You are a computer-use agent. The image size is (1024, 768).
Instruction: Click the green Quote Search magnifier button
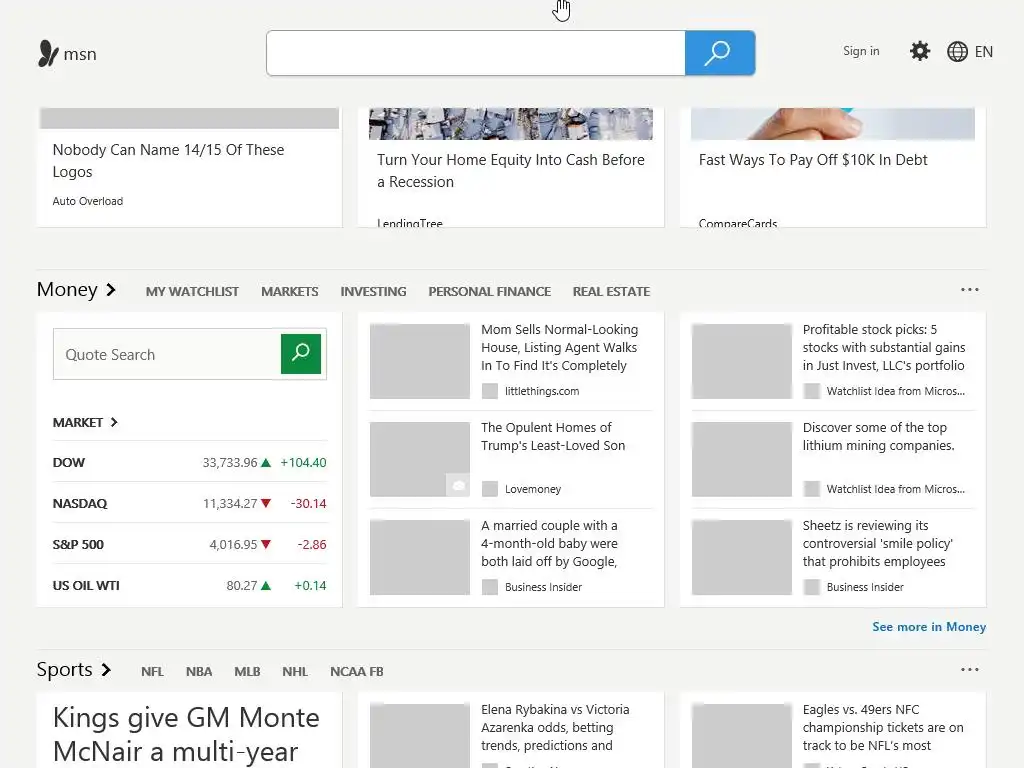(x=300, y=354)
